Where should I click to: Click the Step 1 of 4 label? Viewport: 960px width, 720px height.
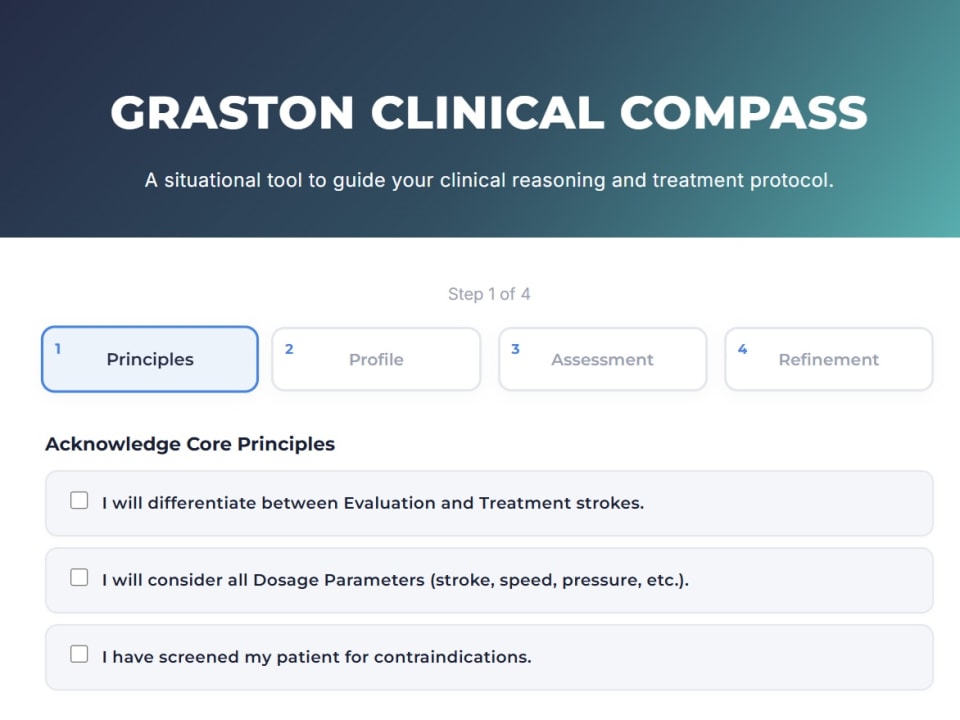[x=489, y=294]
